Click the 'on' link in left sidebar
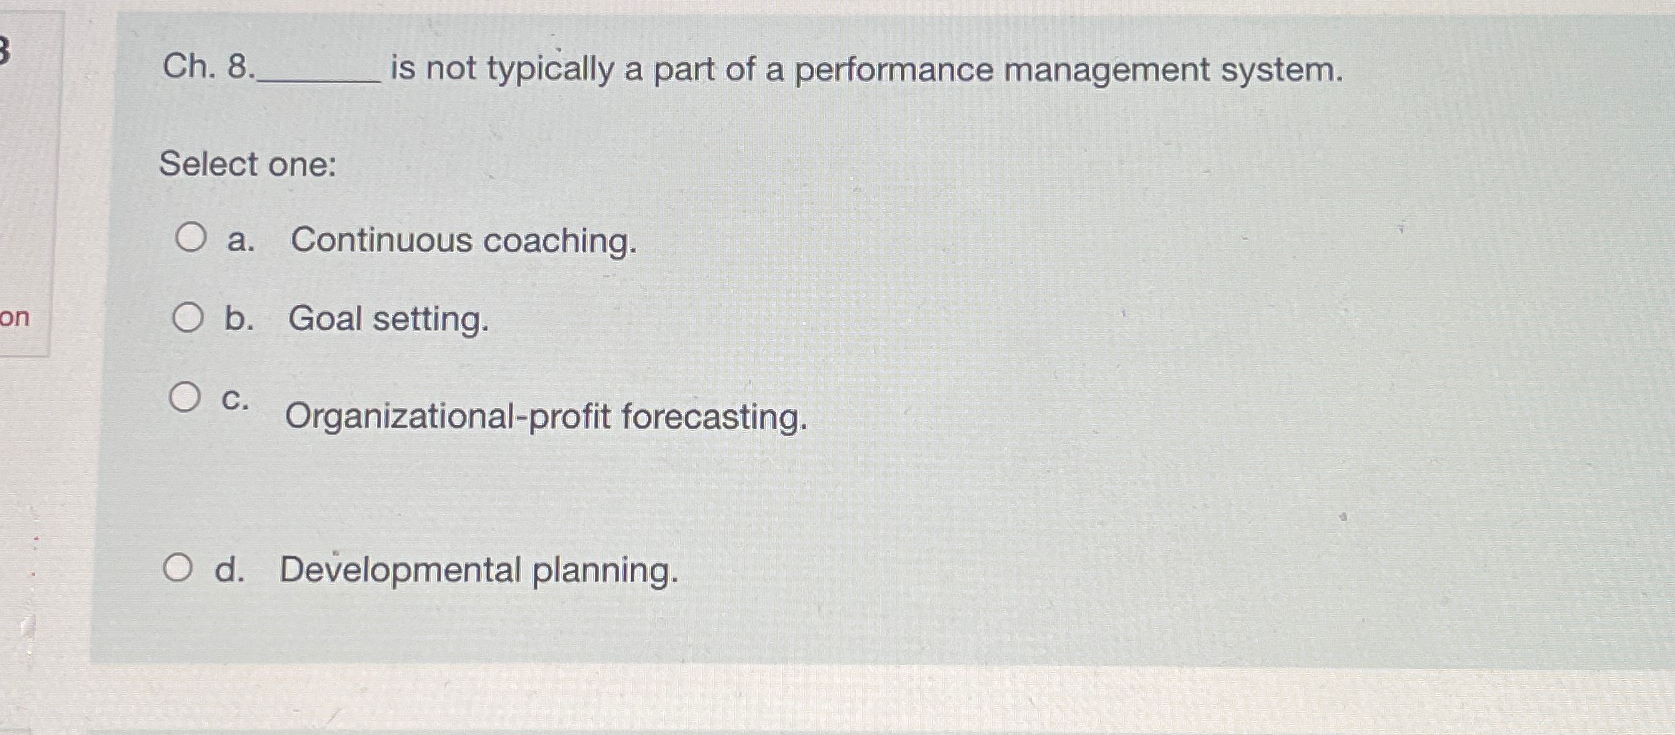Screen dimensions: 1675x735 [x=15, y=320]
